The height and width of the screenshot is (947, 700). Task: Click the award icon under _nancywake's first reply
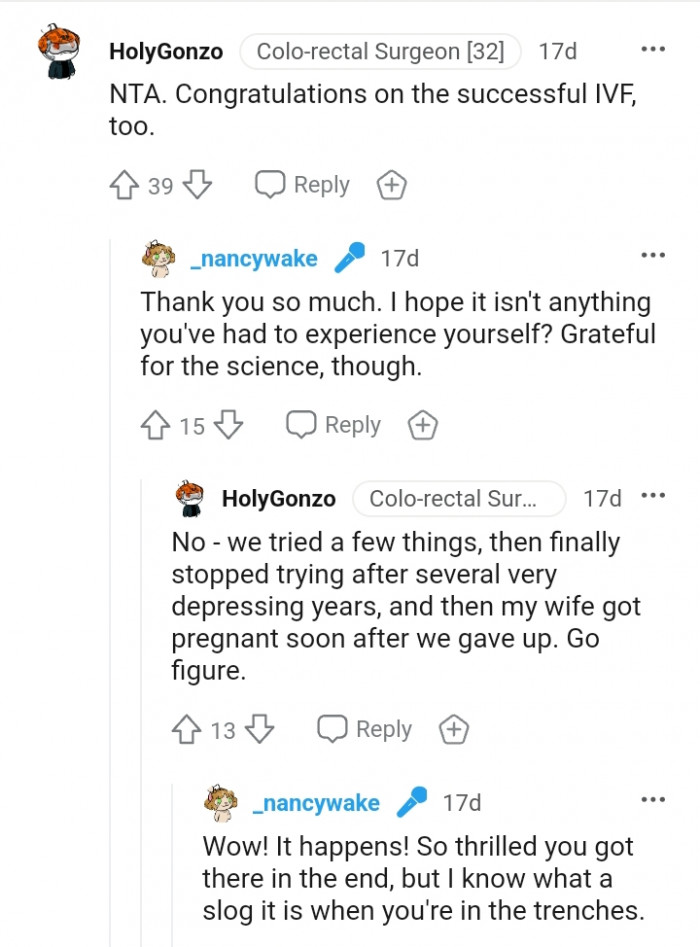423,424
